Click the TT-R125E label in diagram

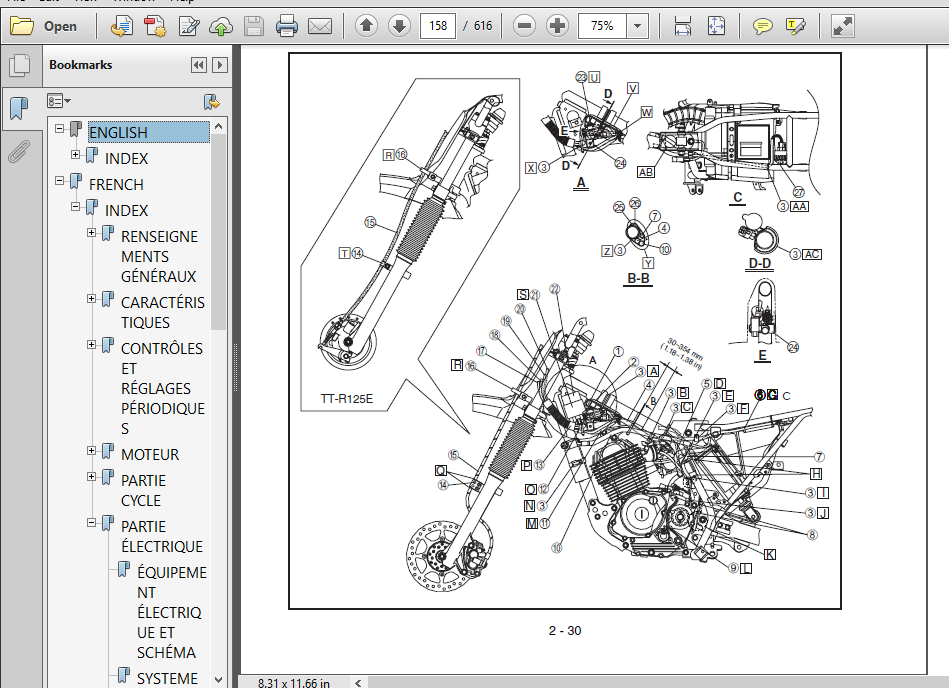click(x=347, y=399)
